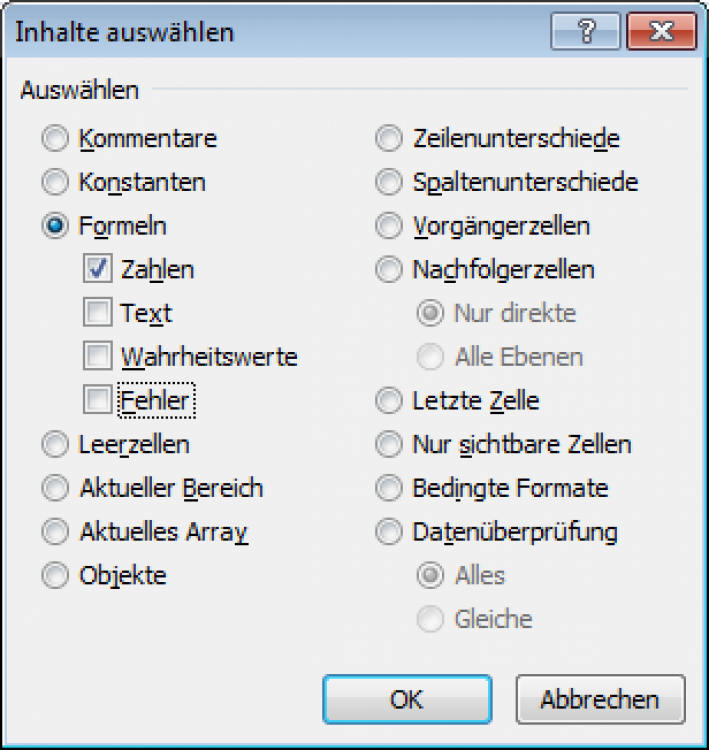Choose the Zeilenunterschiede option
Screen dimensions: 709x750
pyautogui.click(x=388, y=139)
